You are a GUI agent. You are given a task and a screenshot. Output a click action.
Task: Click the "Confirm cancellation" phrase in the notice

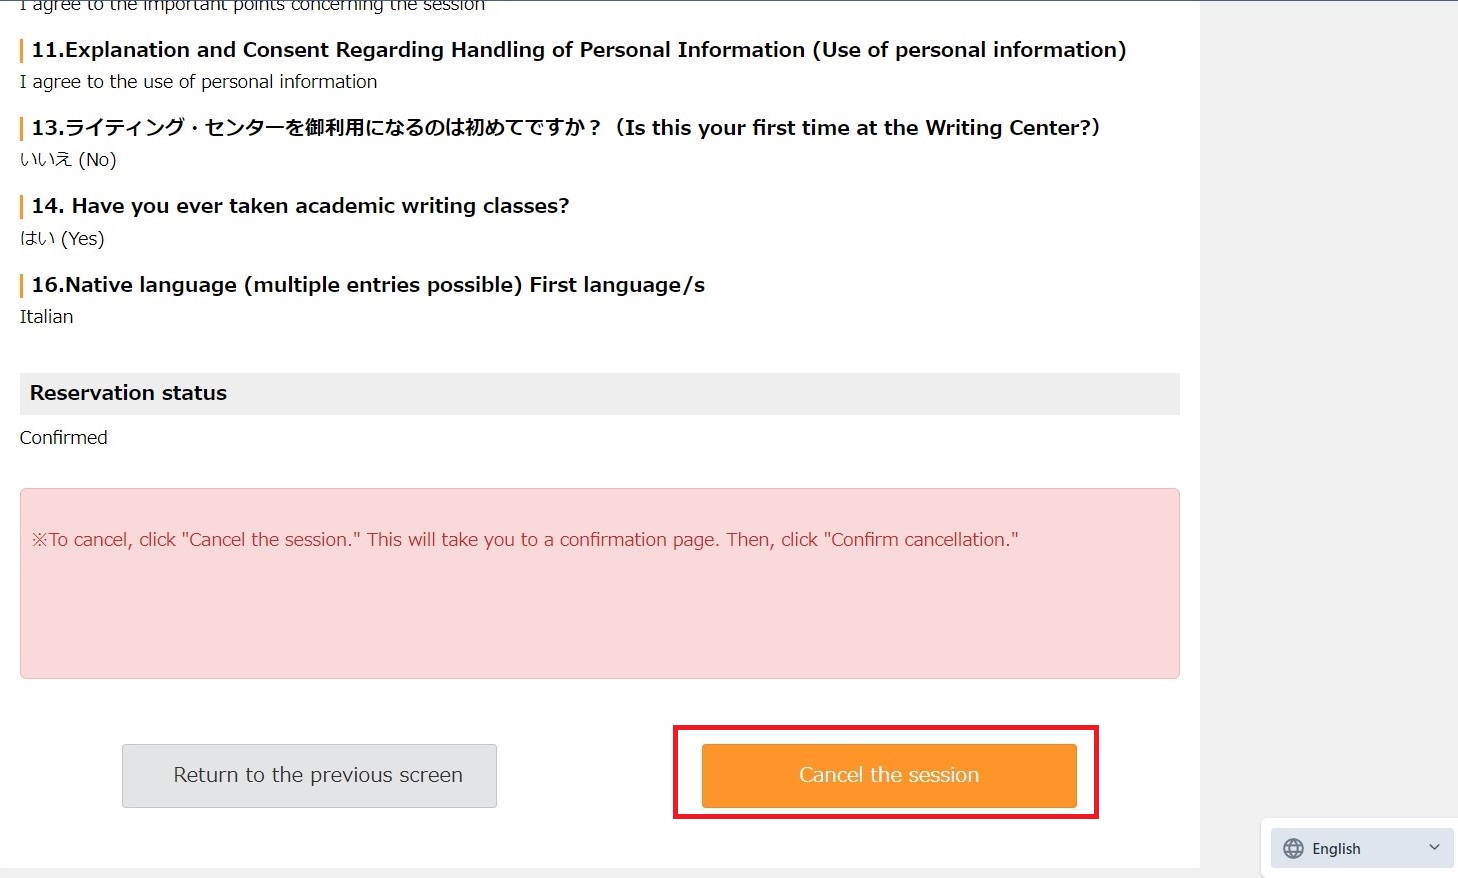tap(921, 539)
